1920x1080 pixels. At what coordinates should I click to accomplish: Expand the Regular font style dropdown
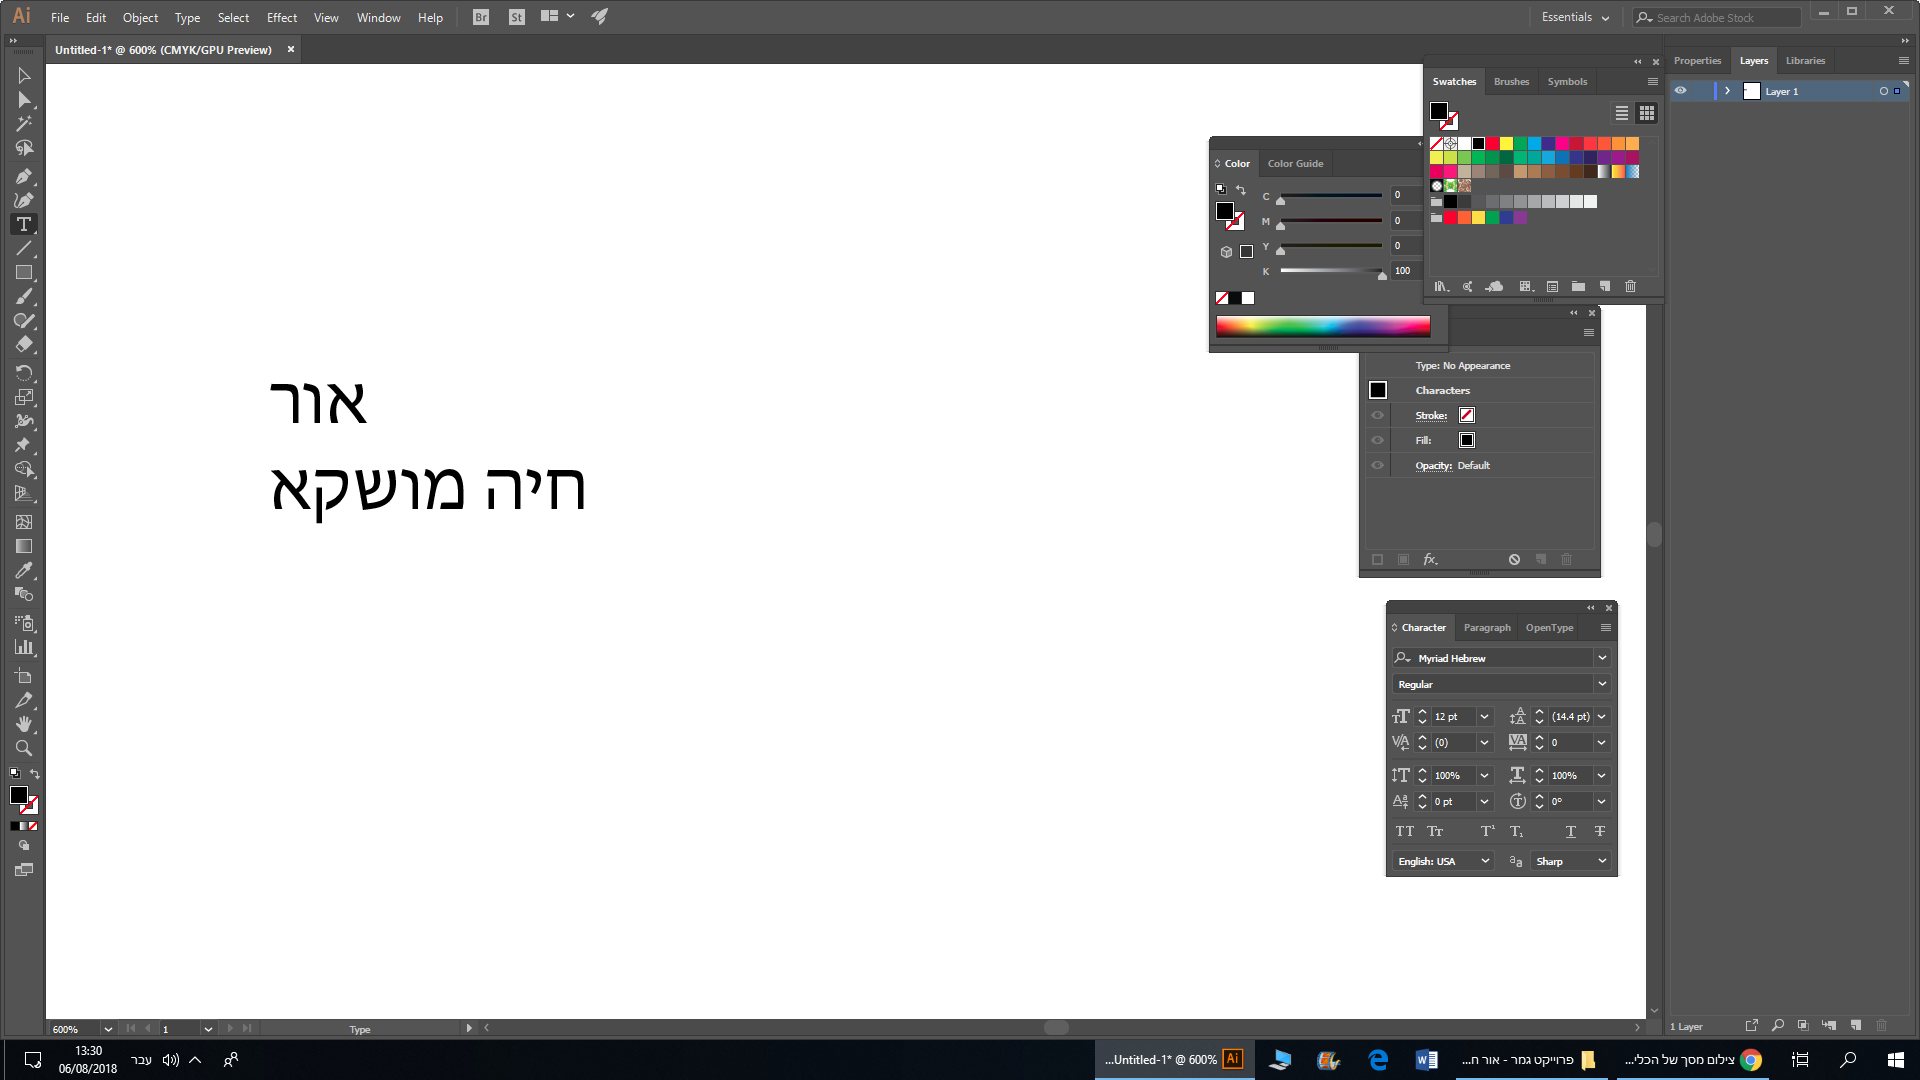coord(1603,684)
